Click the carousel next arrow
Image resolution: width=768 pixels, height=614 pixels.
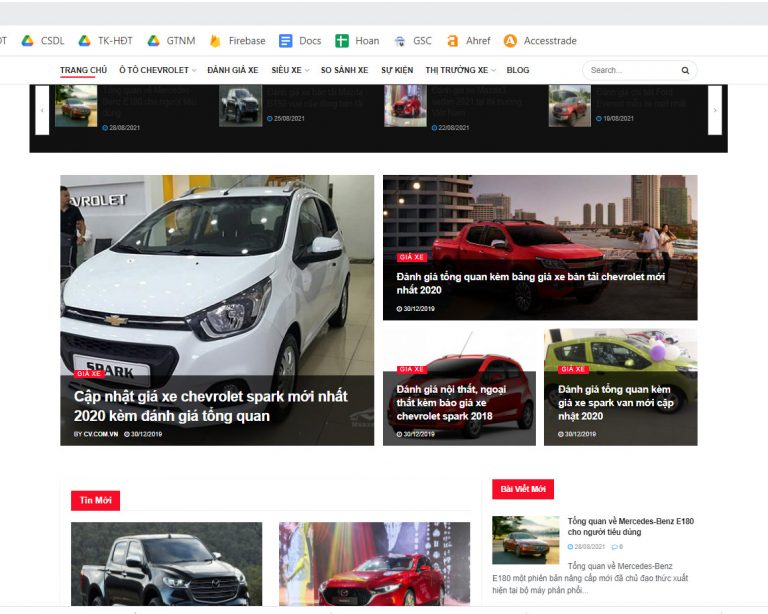click(x=715, y=110)
